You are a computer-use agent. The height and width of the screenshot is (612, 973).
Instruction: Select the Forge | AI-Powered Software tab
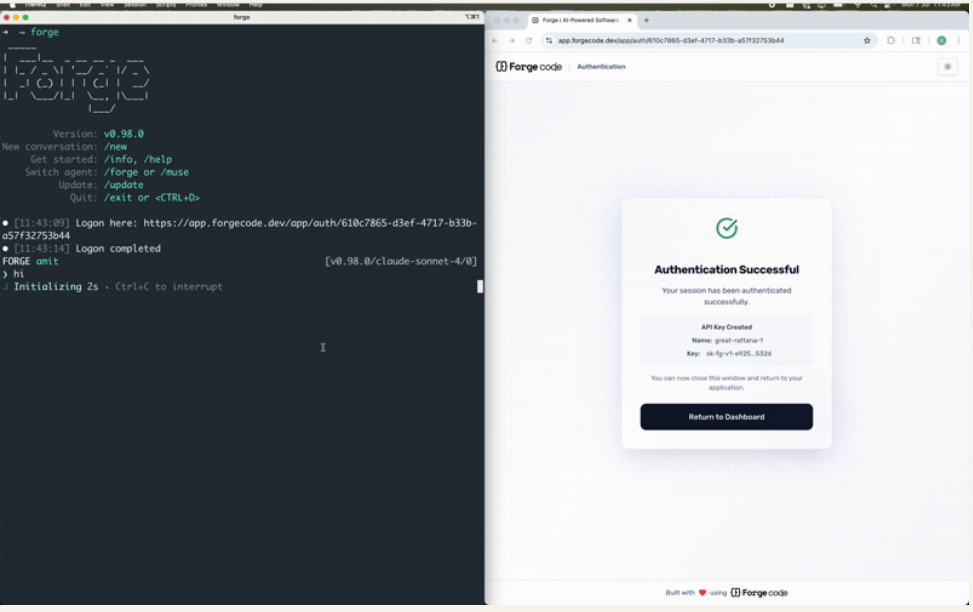(x=581, y=20)
